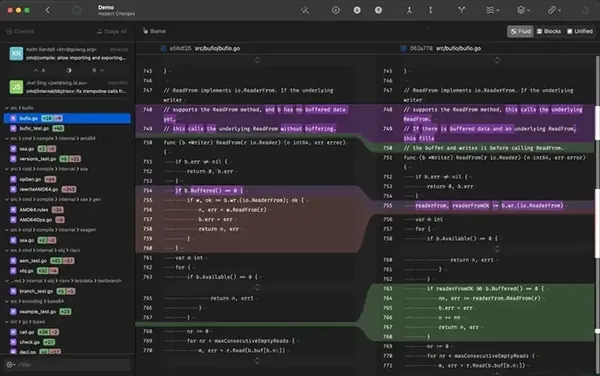Click half-circle compare icon between A and B
Screen dimensions: 600x376
pos(69,70)
